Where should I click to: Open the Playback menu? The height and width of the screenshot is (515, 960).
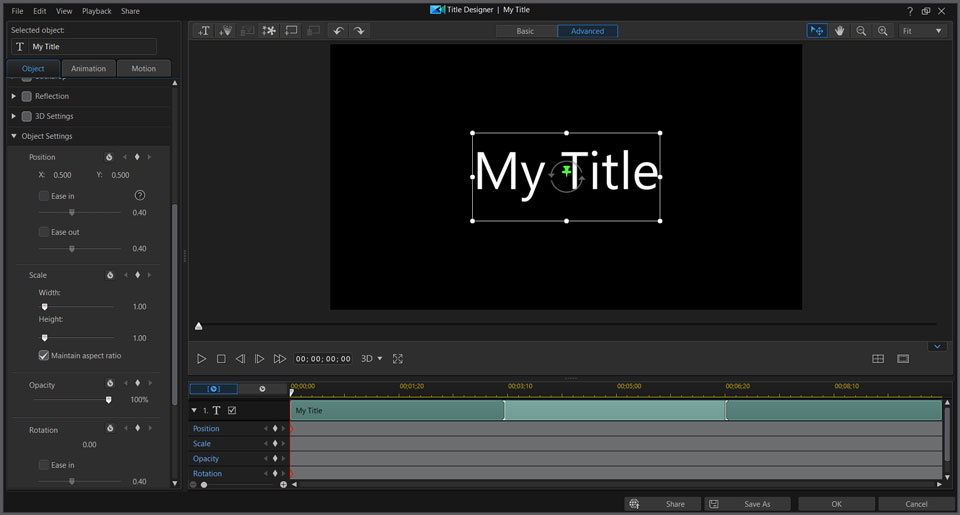pyautogui.click(x=97, y=11)
